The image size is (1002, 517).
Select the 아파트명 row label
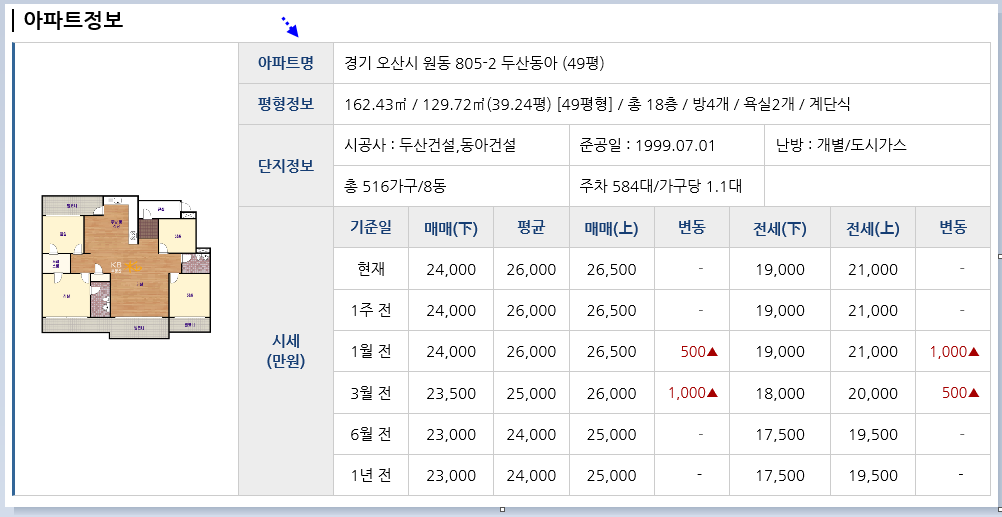point(286,63)
